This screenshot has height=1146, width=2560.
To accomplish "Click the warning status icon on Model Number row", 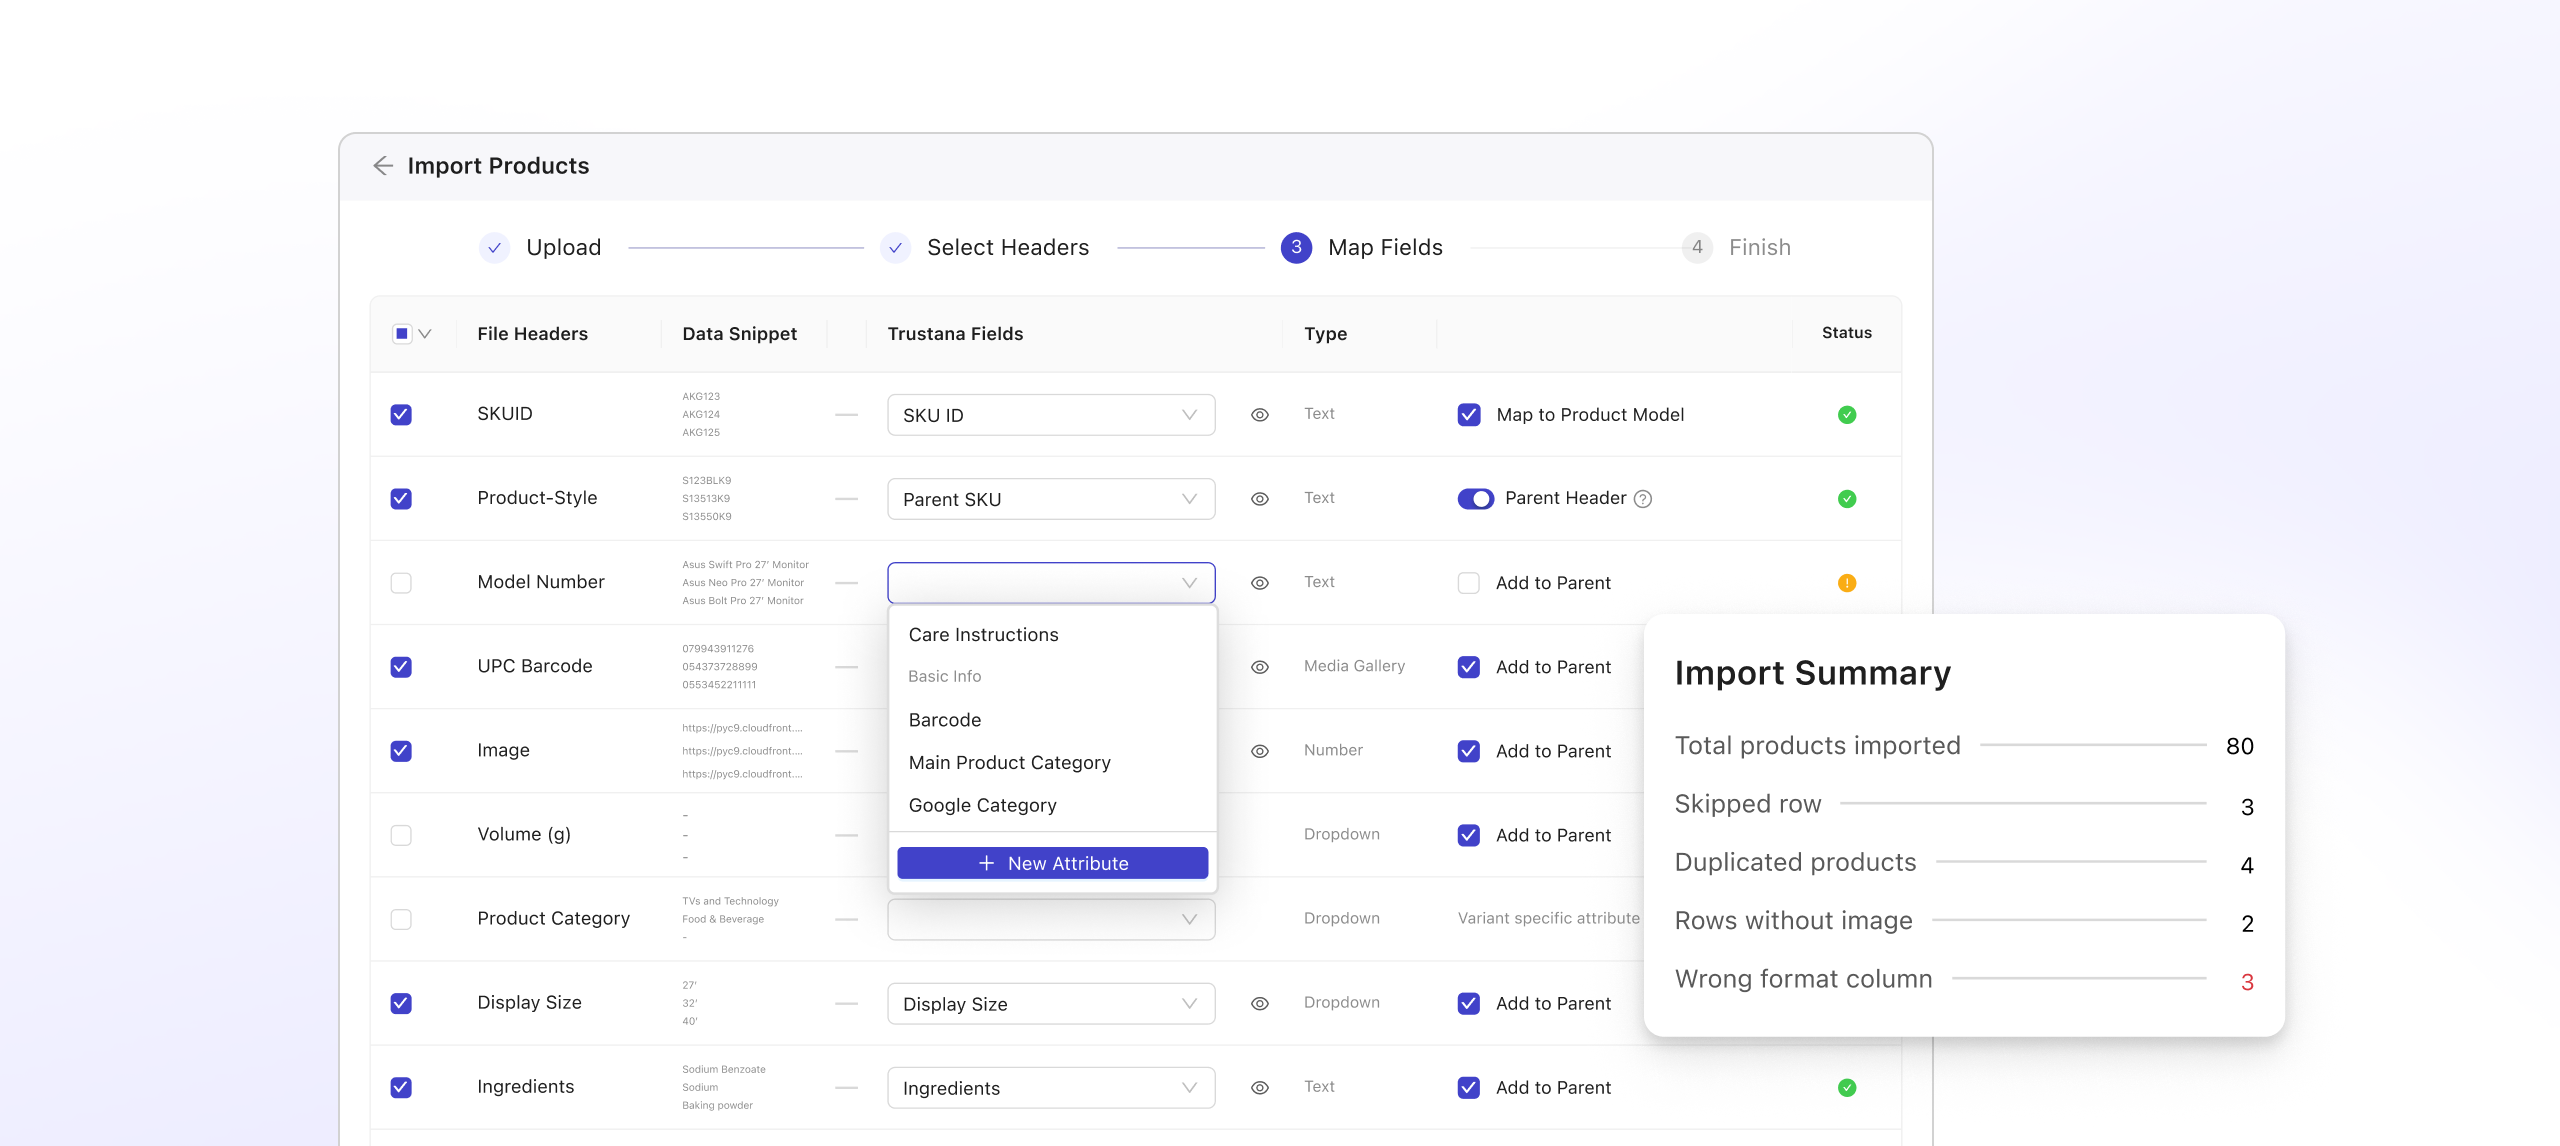I will coord(1846,582).
